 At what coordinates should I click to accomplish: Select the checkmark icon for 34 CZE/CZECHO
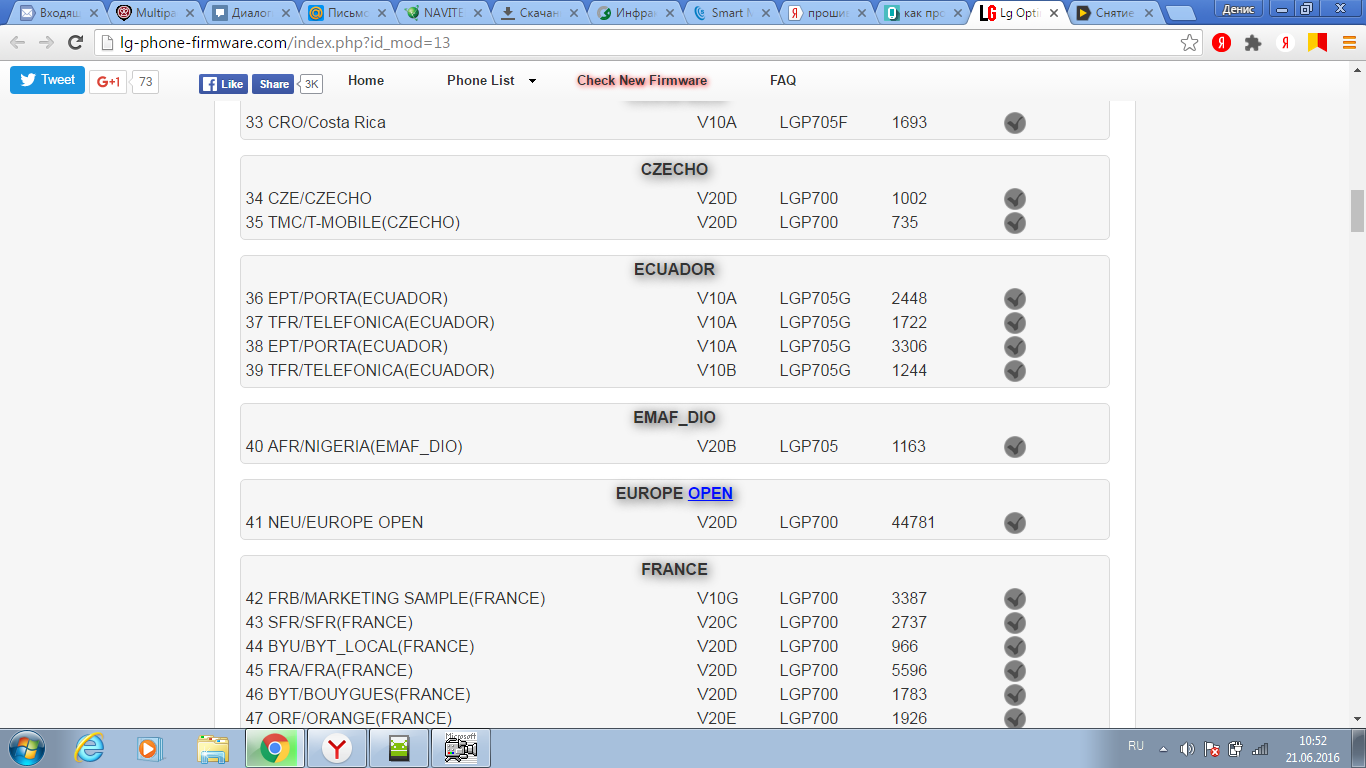point(1015,199)
